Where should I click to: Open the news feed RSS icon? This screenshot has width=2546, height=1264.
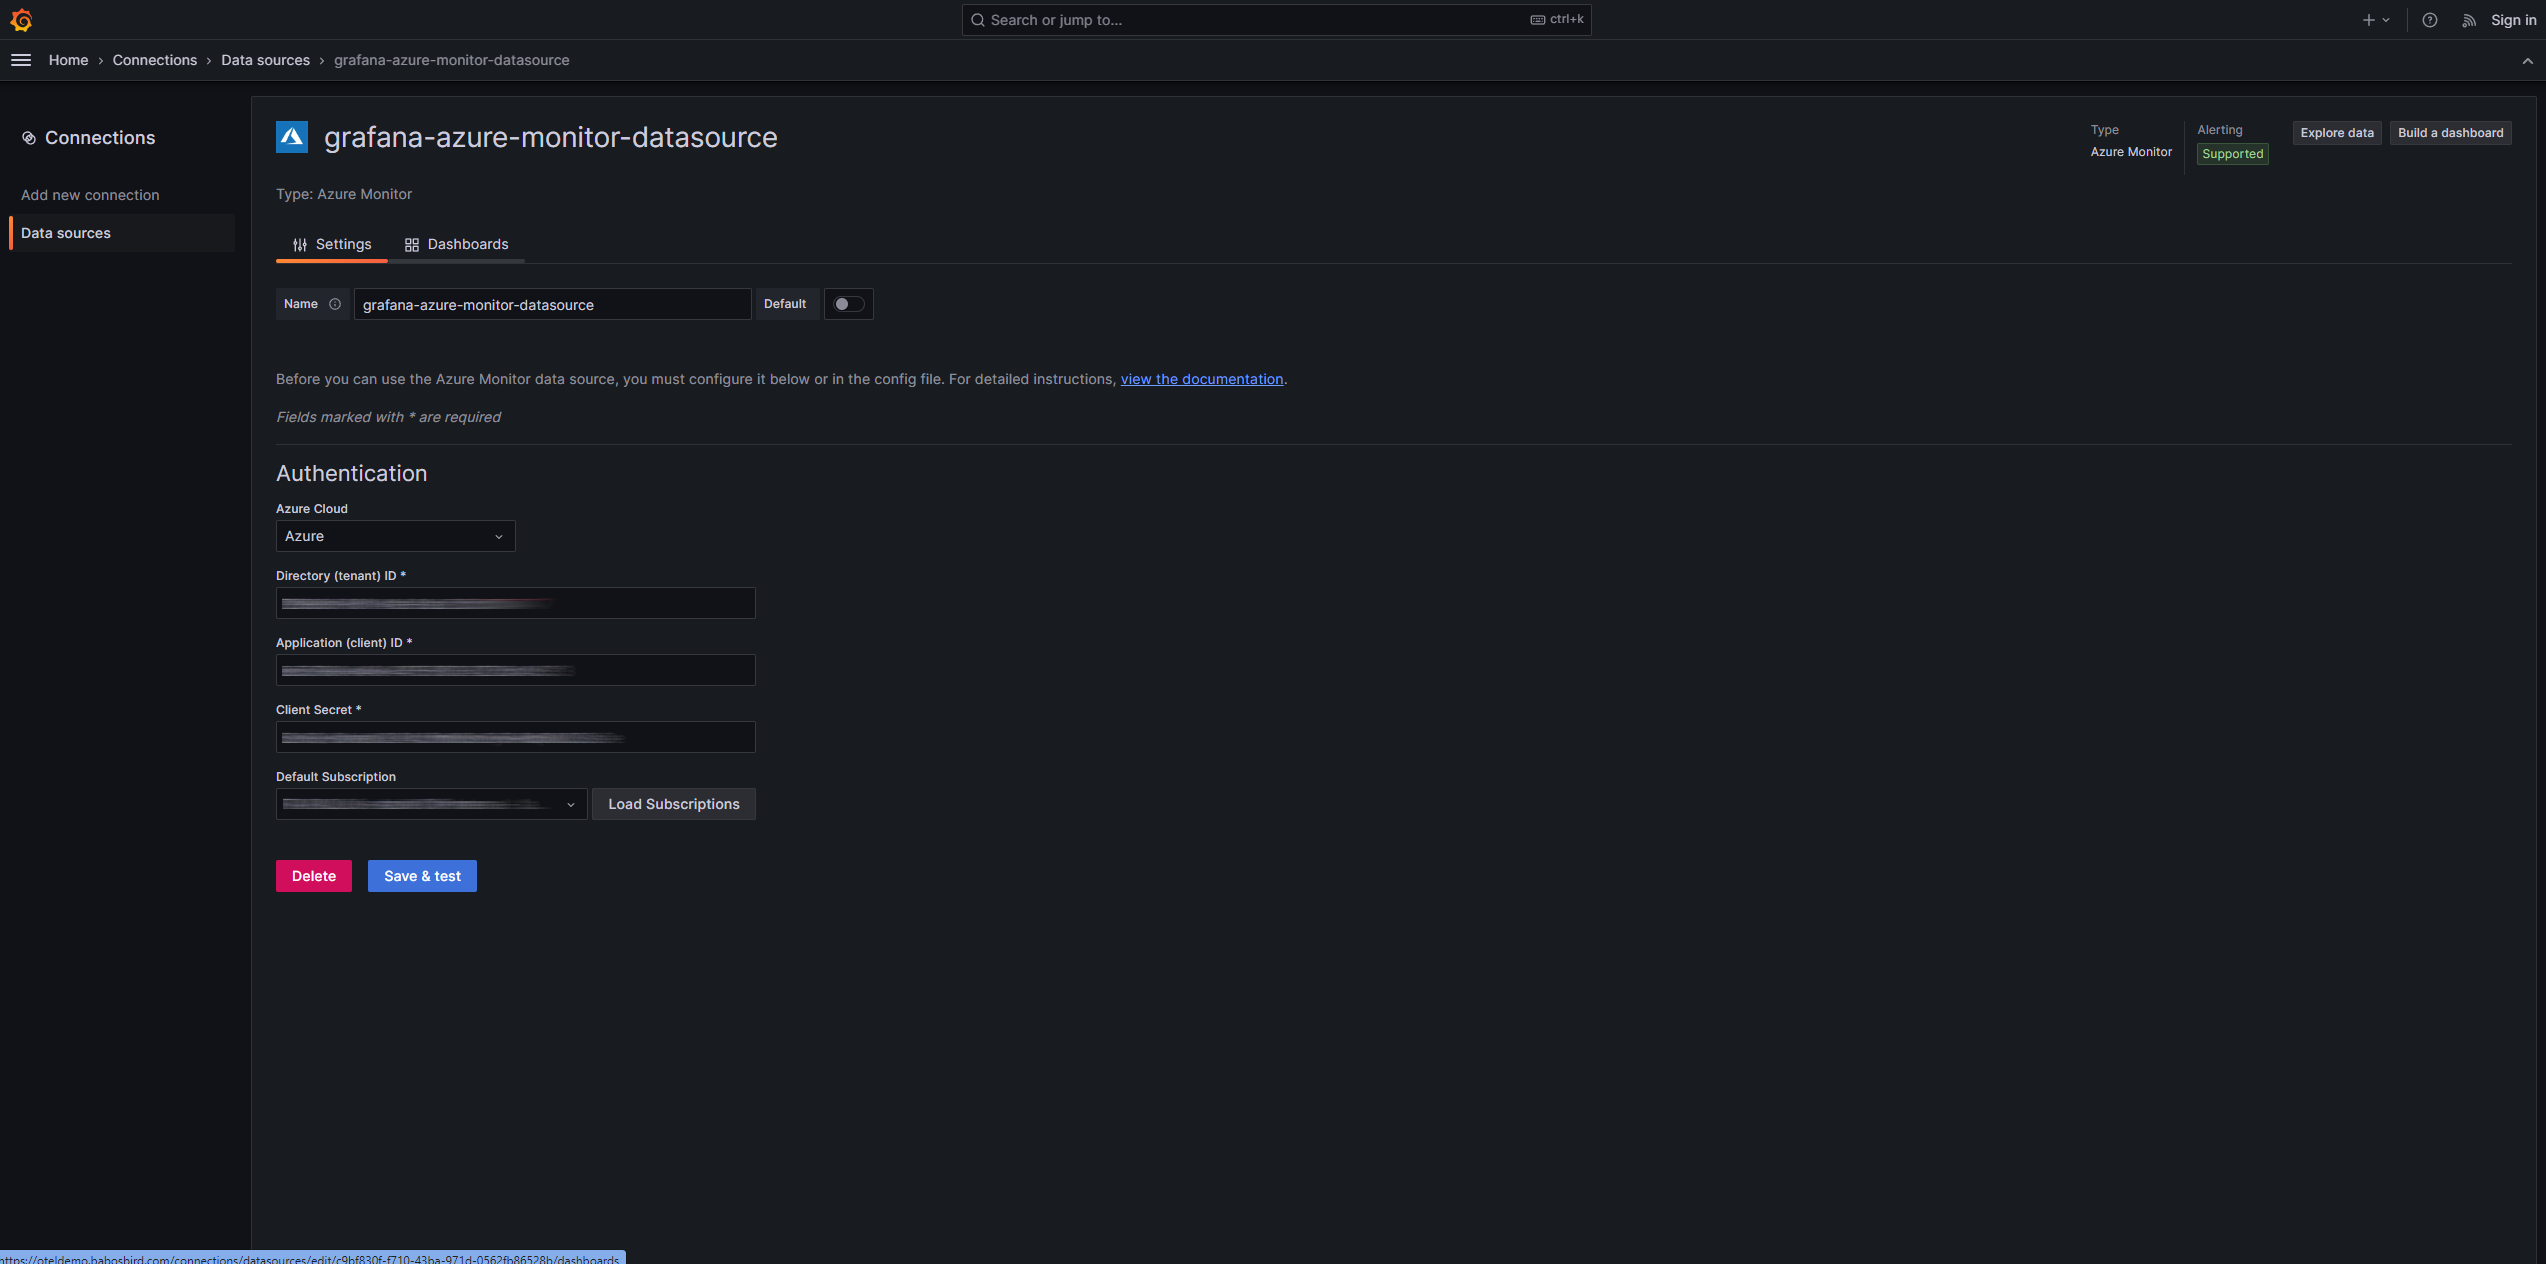coord(2469,20)
